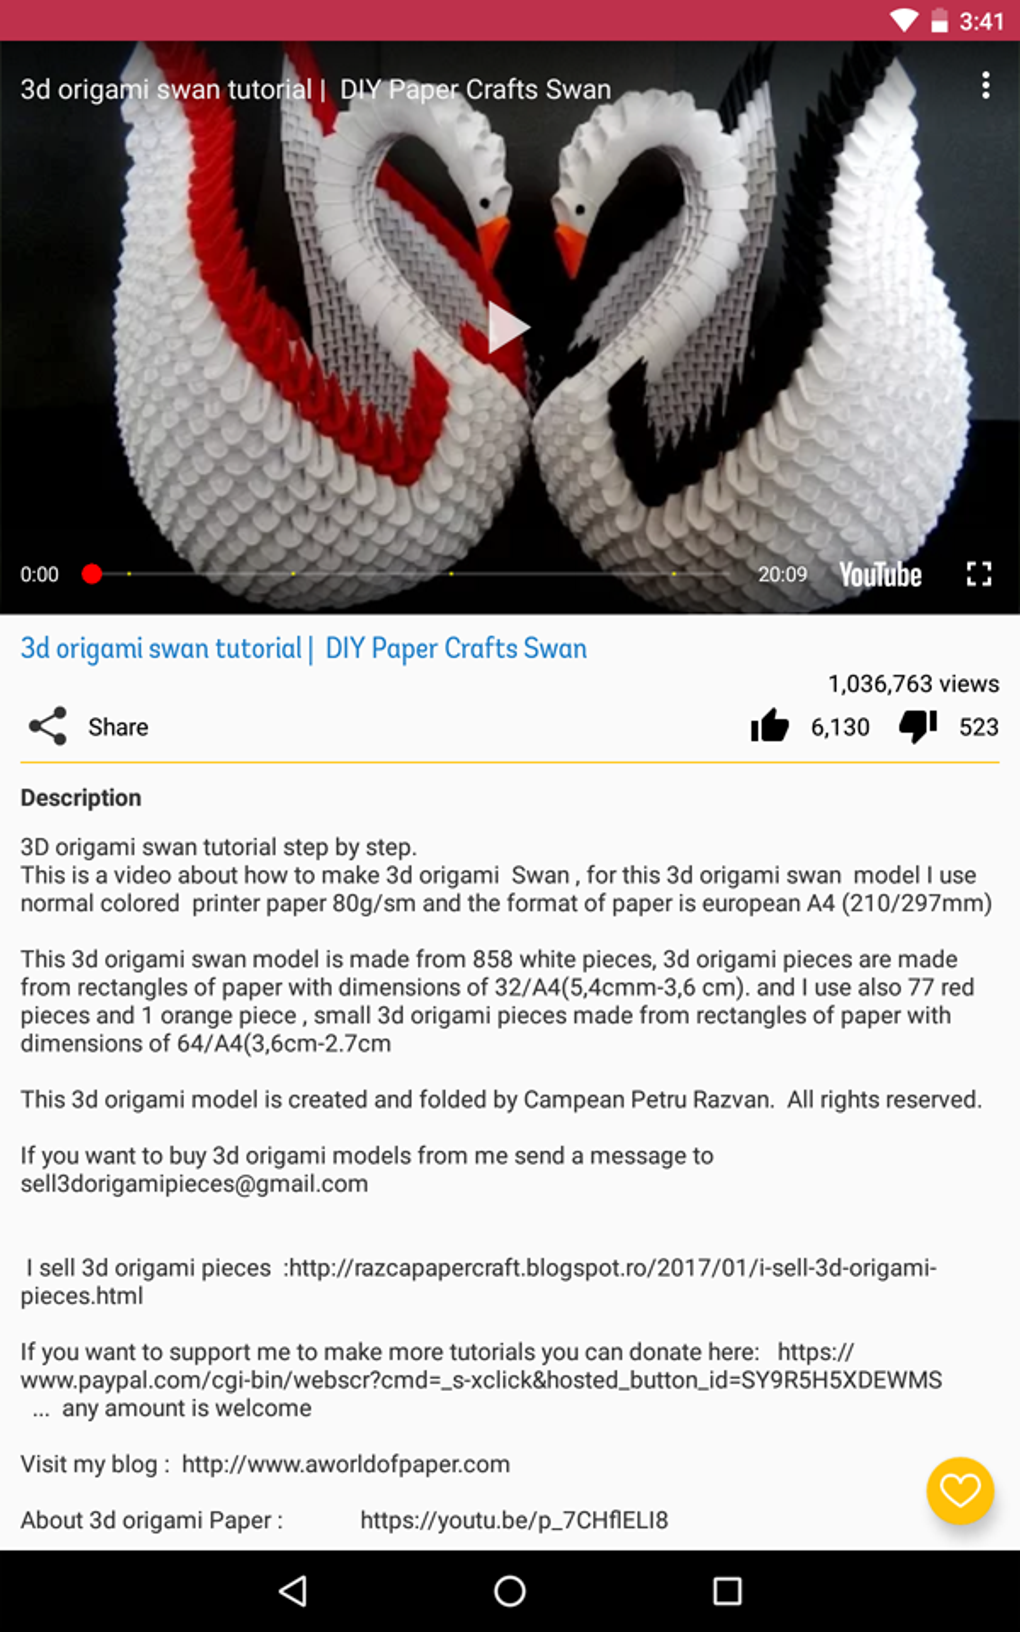Screen dimensions: 1020x1632
Task: Open the PayPal donation link
Action: pos(481,1366)
